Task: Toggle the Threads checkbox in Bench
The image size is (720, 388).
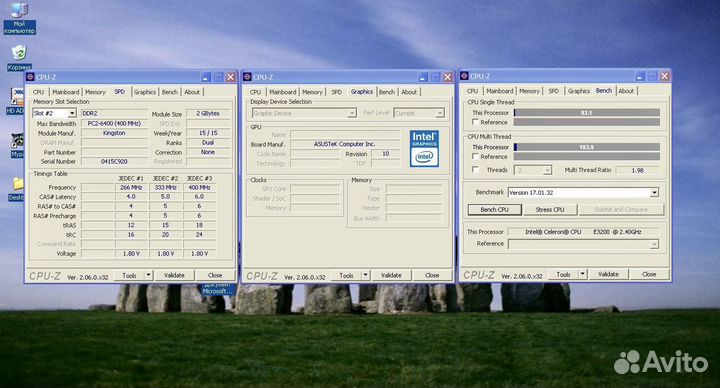Action: (475, 170)
